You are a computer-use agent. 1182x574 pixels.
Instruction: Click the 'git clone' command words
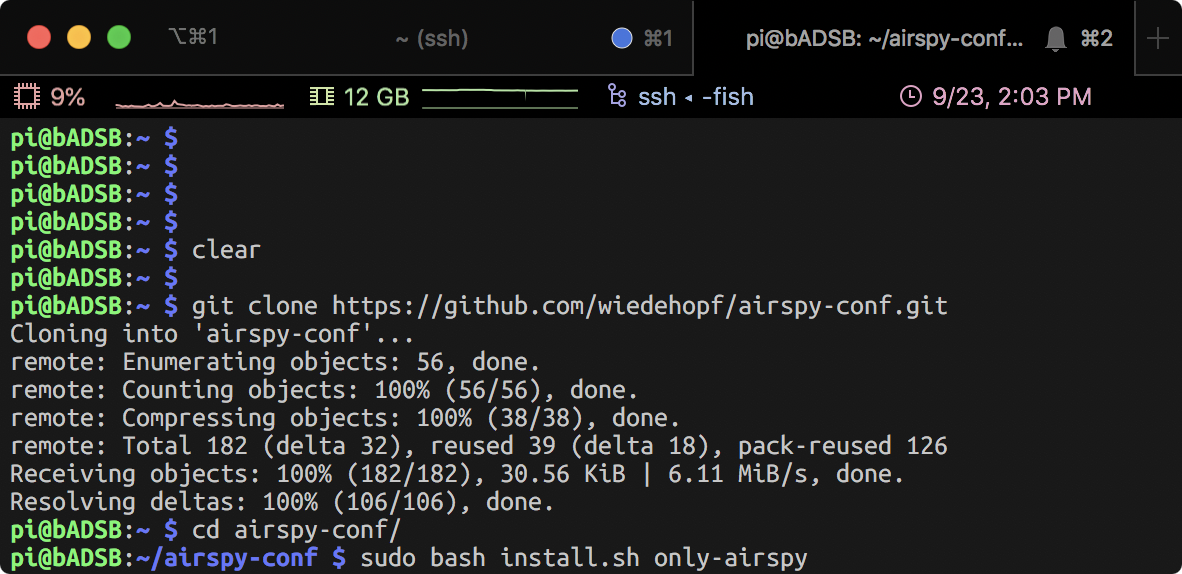[255, 305]
